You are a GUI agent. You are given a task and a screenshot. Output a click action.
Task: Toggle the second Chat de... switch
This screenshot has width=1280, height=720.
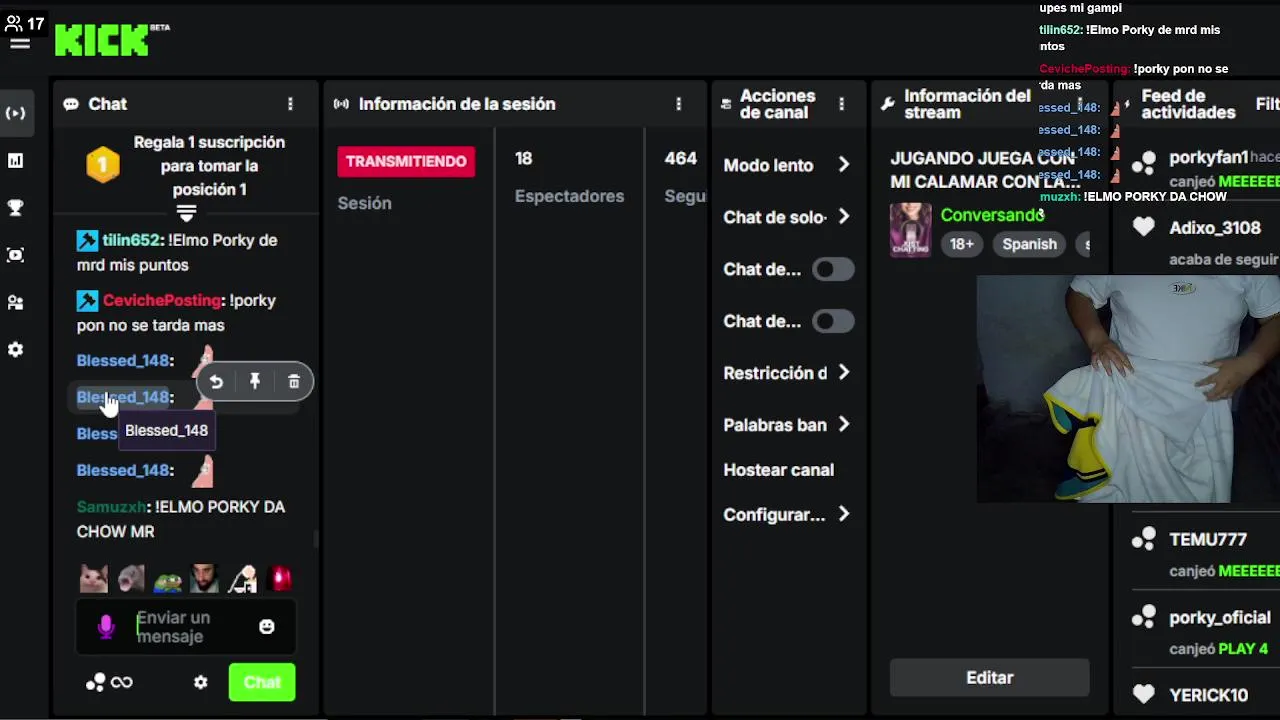[833, 321]
